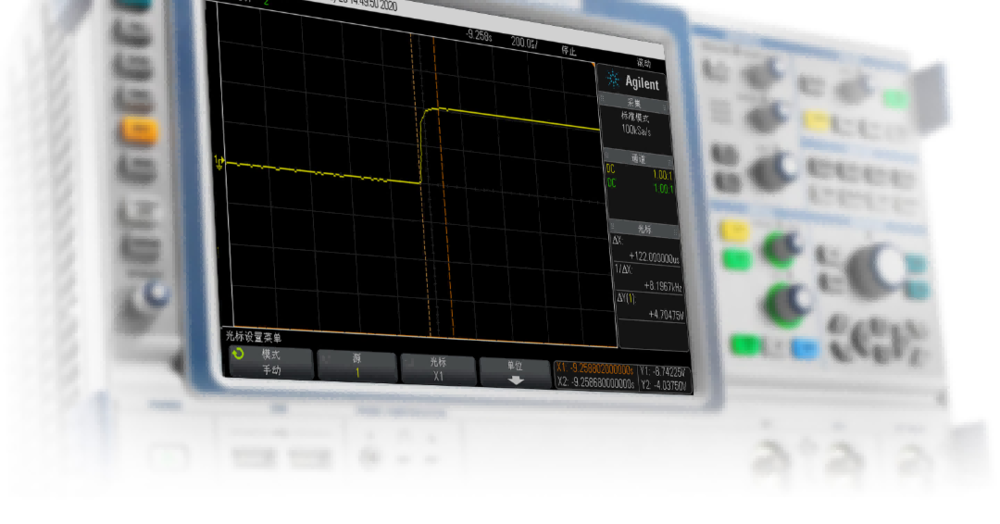Click the down arrow on 单位 softkey
Viewport: 1000px width, 524px height.
coord(516,380)
